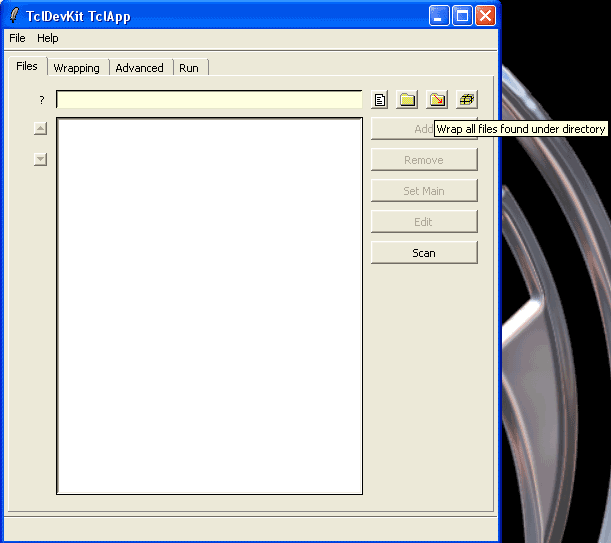Click the move-up arrow button
Screen dimensions: 611x543
pos(41,128)
